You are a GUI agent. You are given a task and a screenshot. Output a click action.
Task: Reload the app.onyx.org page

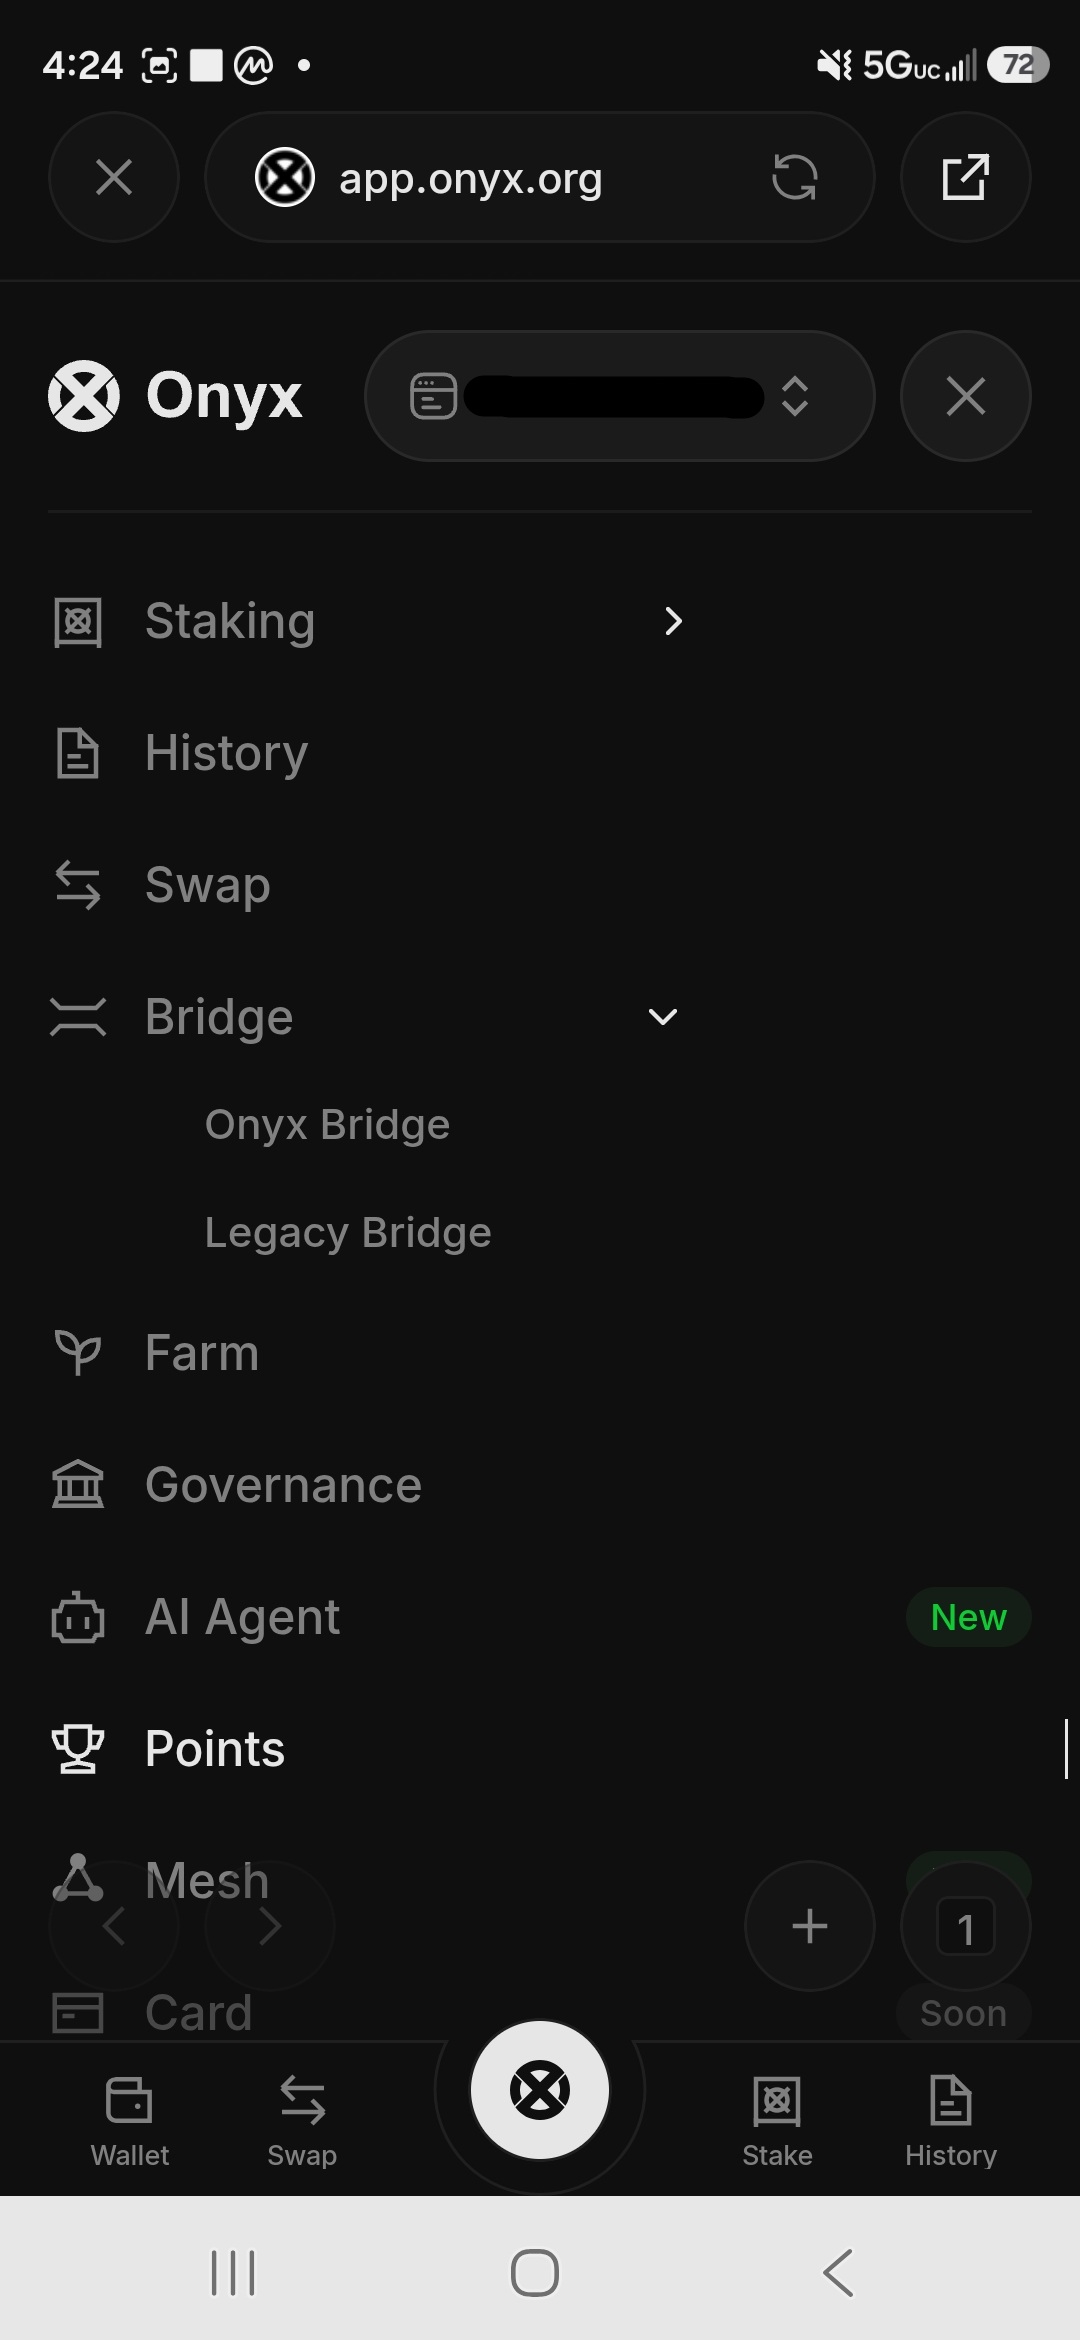795,178
